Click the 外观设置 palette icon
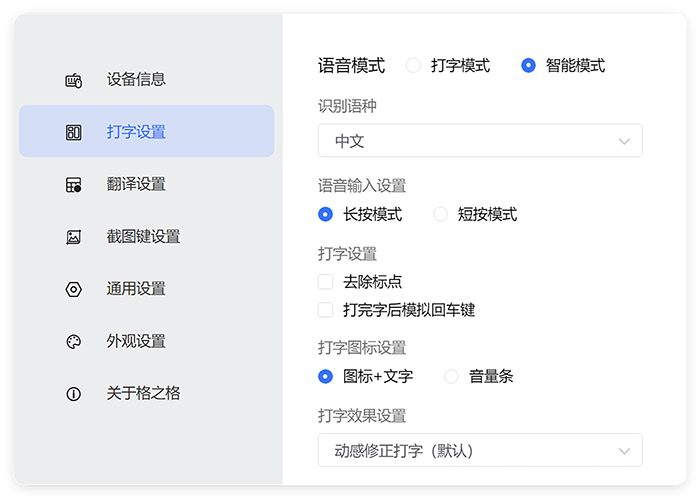 [x=73, y=341]
